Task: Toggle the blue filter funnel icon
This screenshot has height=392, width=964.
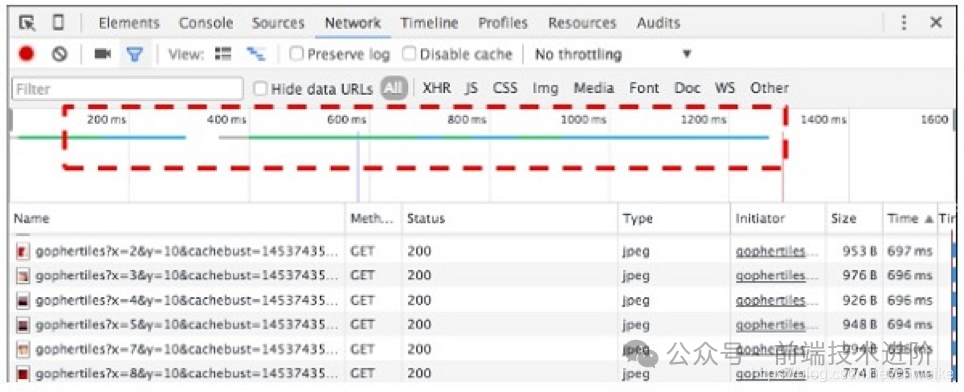Action: (135, 55)
